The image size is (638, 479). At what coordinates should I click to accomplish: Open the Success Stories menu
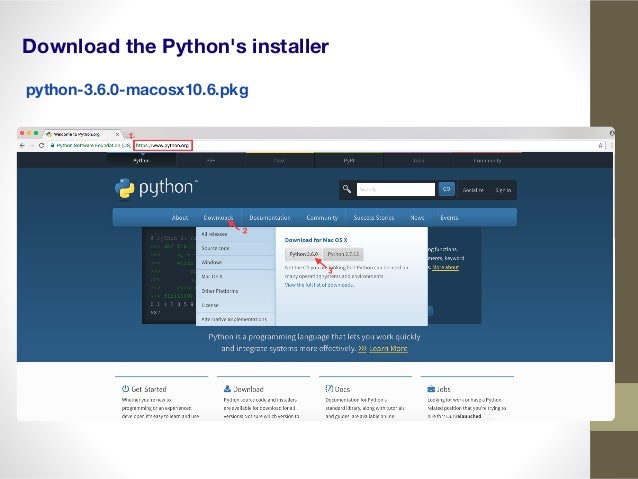[374, 218]
